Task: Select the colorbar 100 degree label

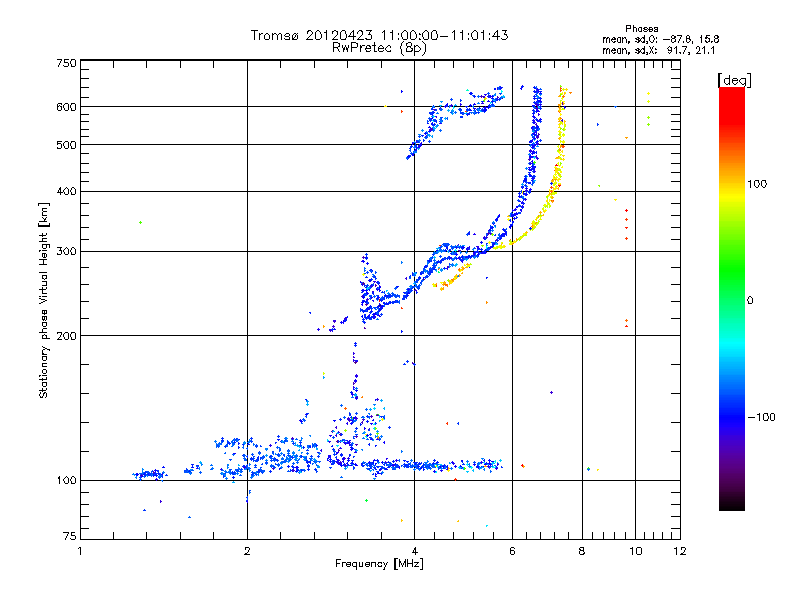Action: click(x=757, y=184)
